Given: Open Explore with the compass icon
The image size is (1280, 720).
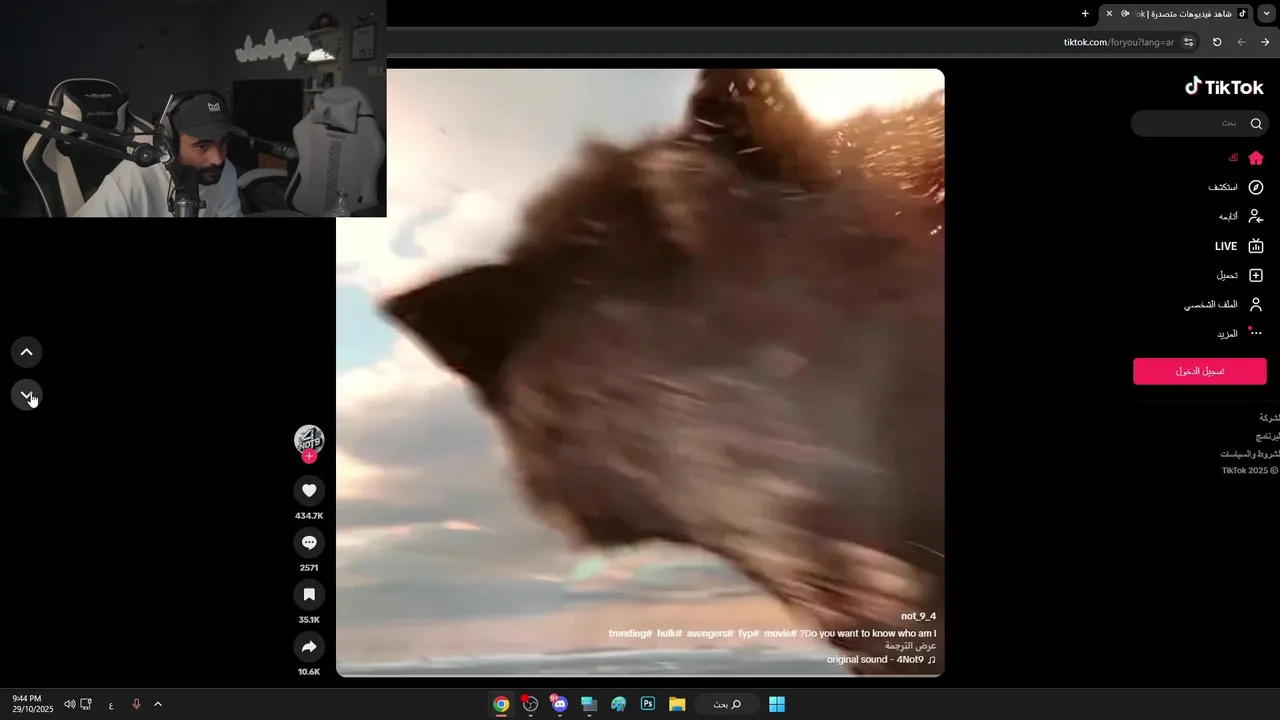Looking at the screenshot, I should click(x=1256, y=187).
